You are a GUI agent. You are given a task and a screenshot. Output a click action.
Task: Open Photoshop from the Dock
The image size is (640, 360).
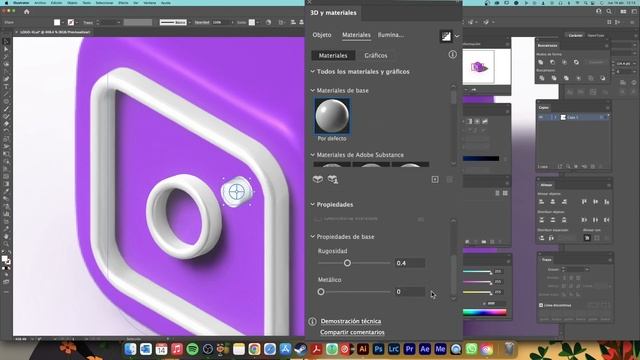tap(378, 349)
